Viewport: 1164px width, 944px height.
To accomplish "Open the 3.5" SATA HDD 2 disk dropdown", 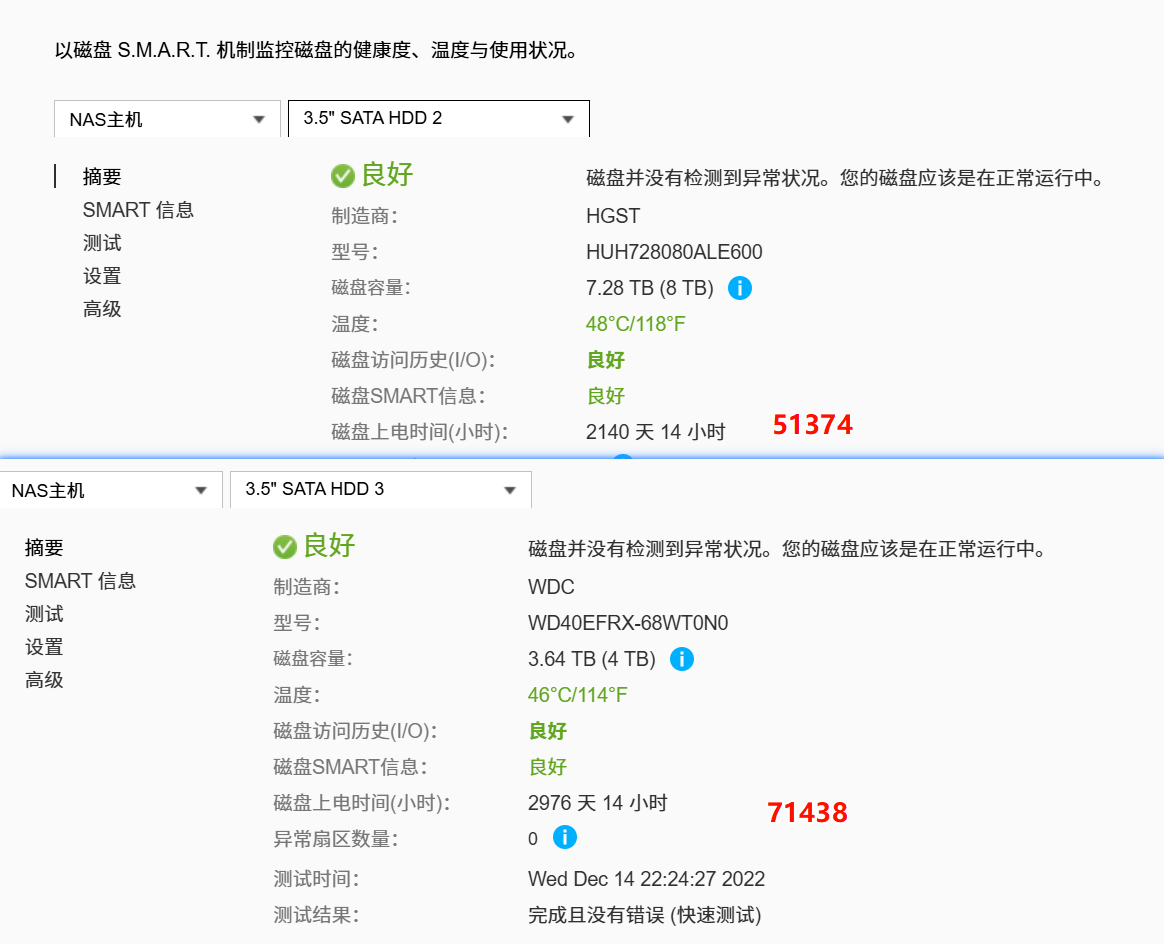I will pyautogui.click(x=438, y=119).
